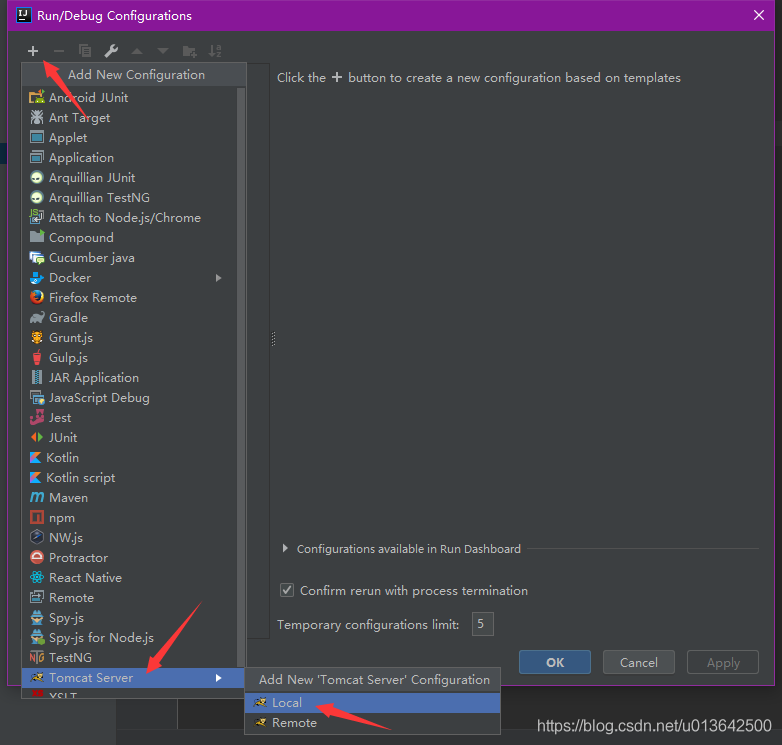Click the Move Down arrow icon
The image size is (782, 745).
163,51
